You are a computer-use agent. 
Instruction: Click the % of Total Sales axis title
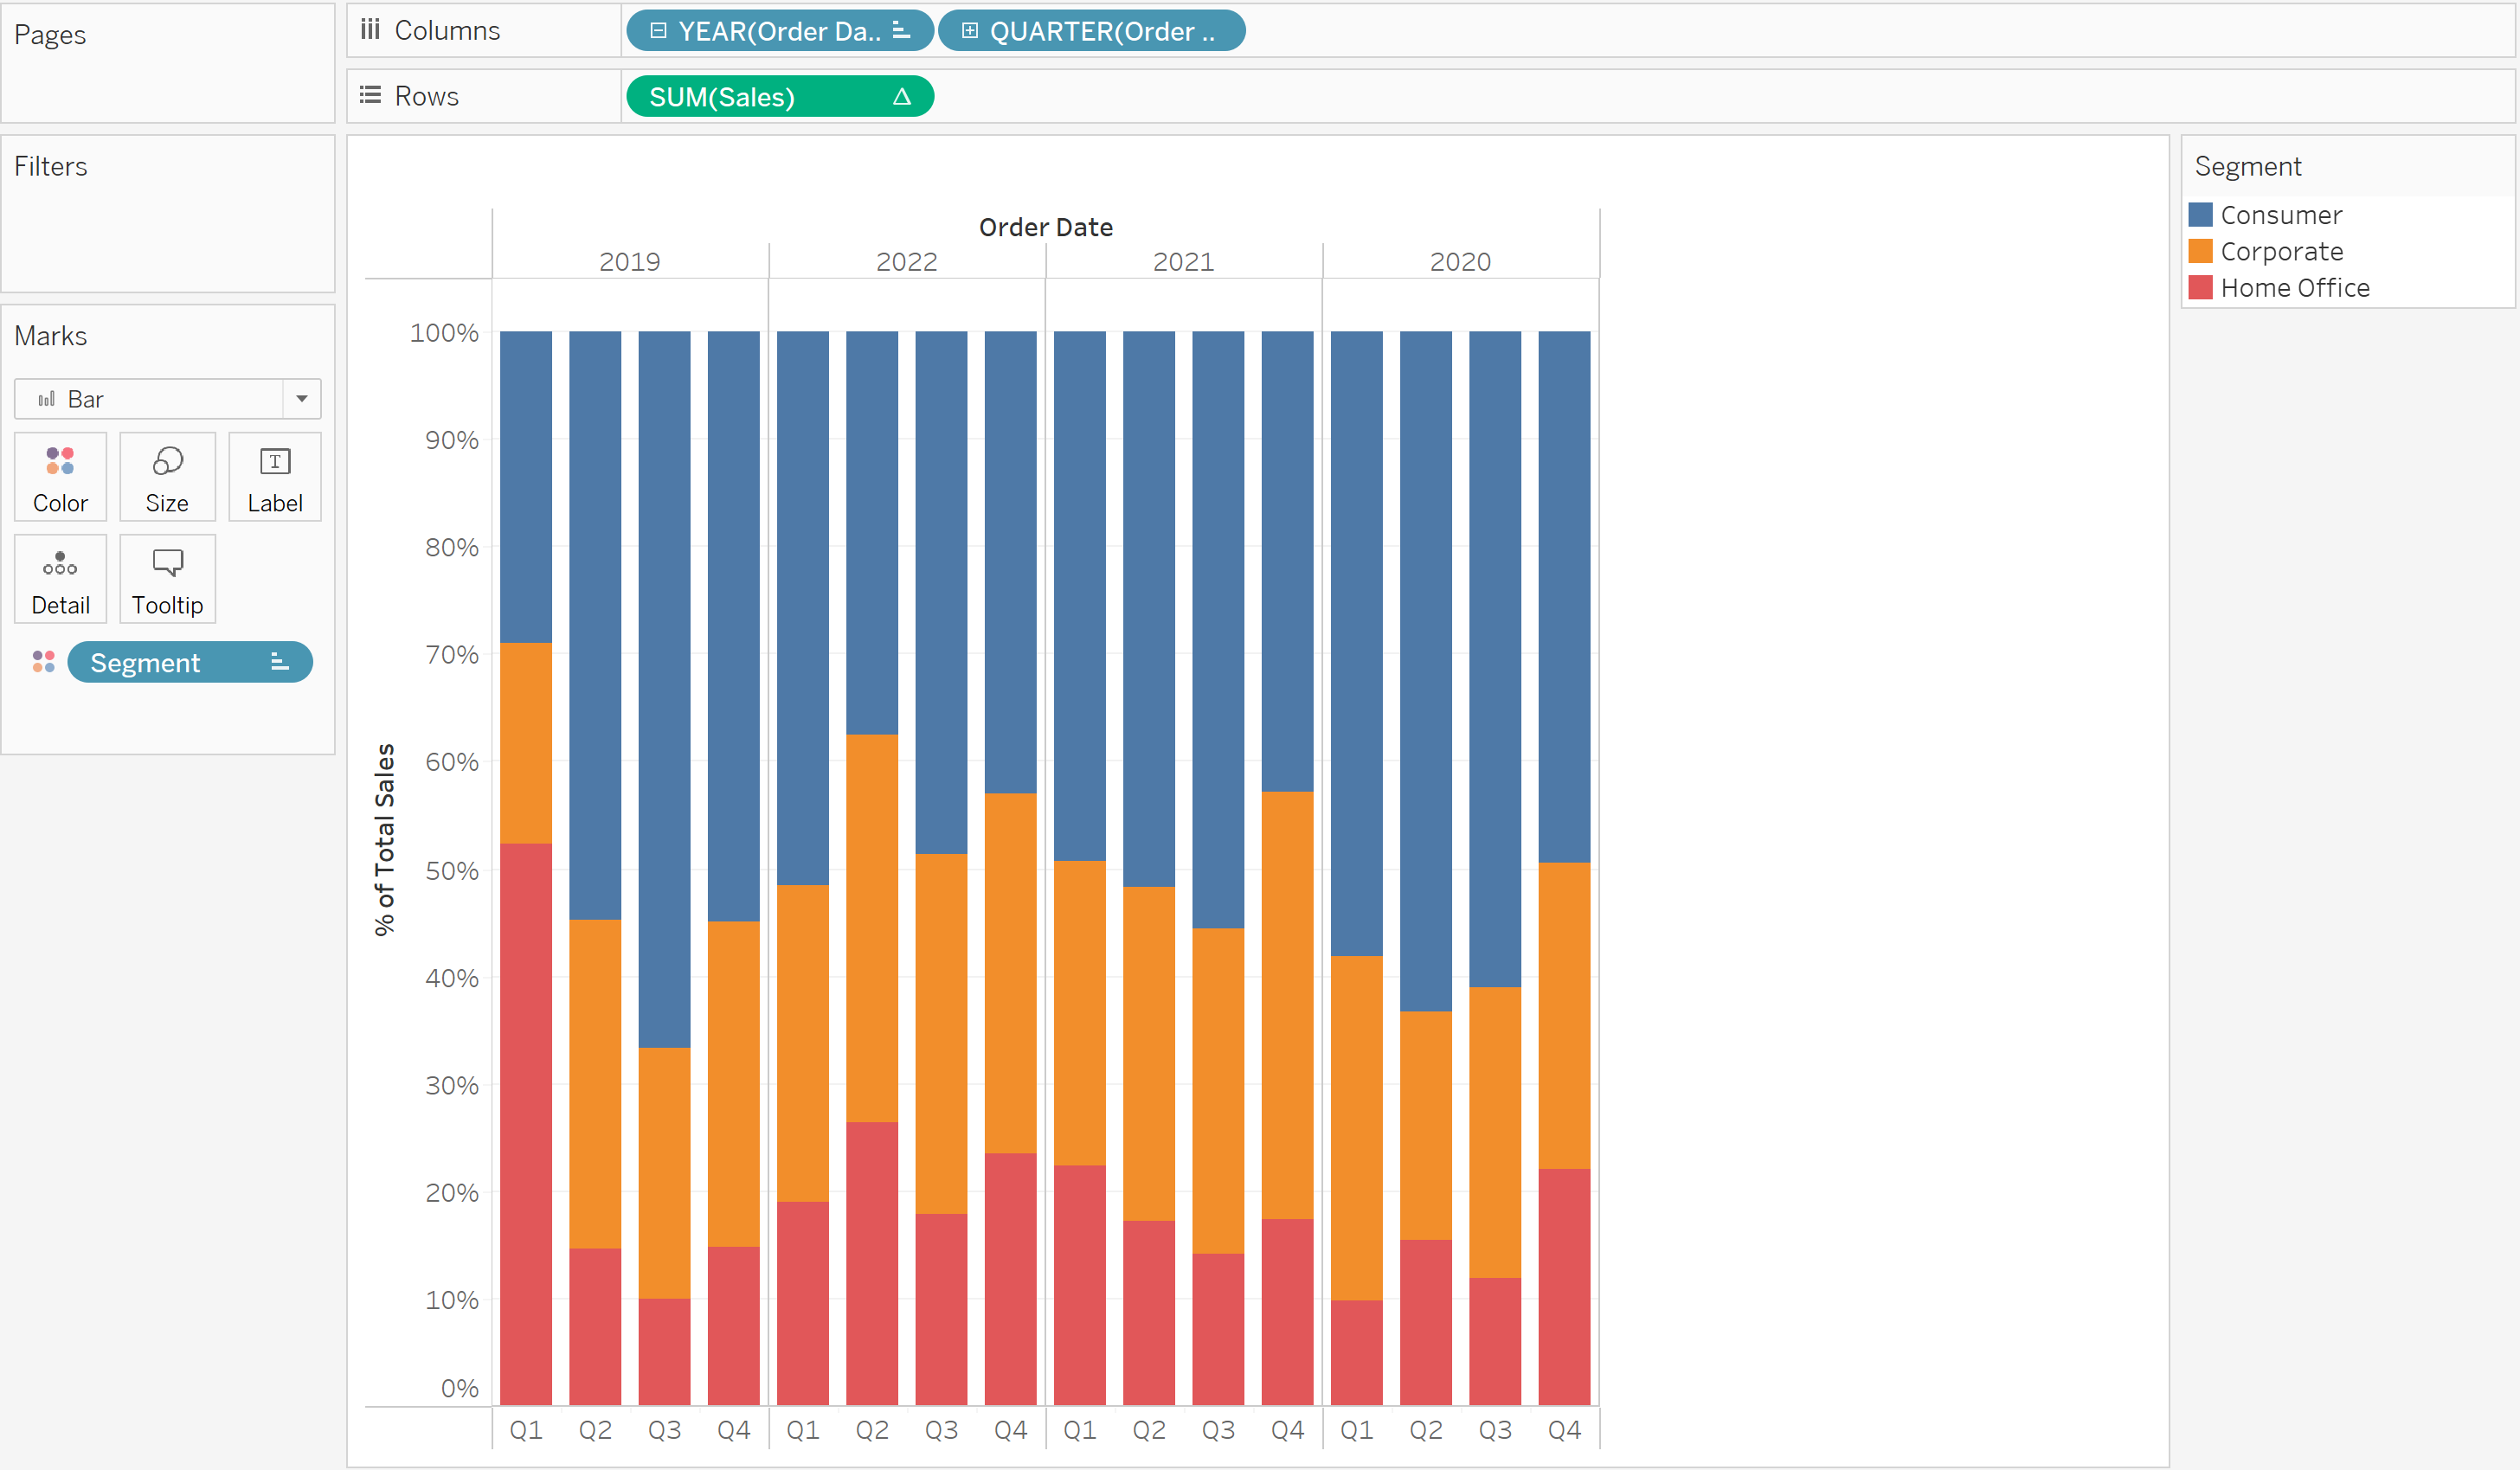pos(385,839)
